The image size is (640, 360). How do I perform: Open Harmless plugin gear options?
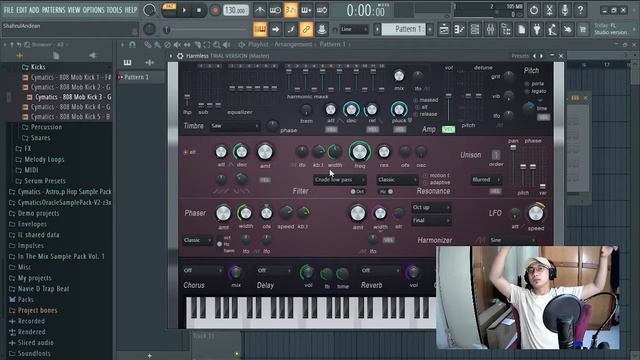[x=180, y=56]
